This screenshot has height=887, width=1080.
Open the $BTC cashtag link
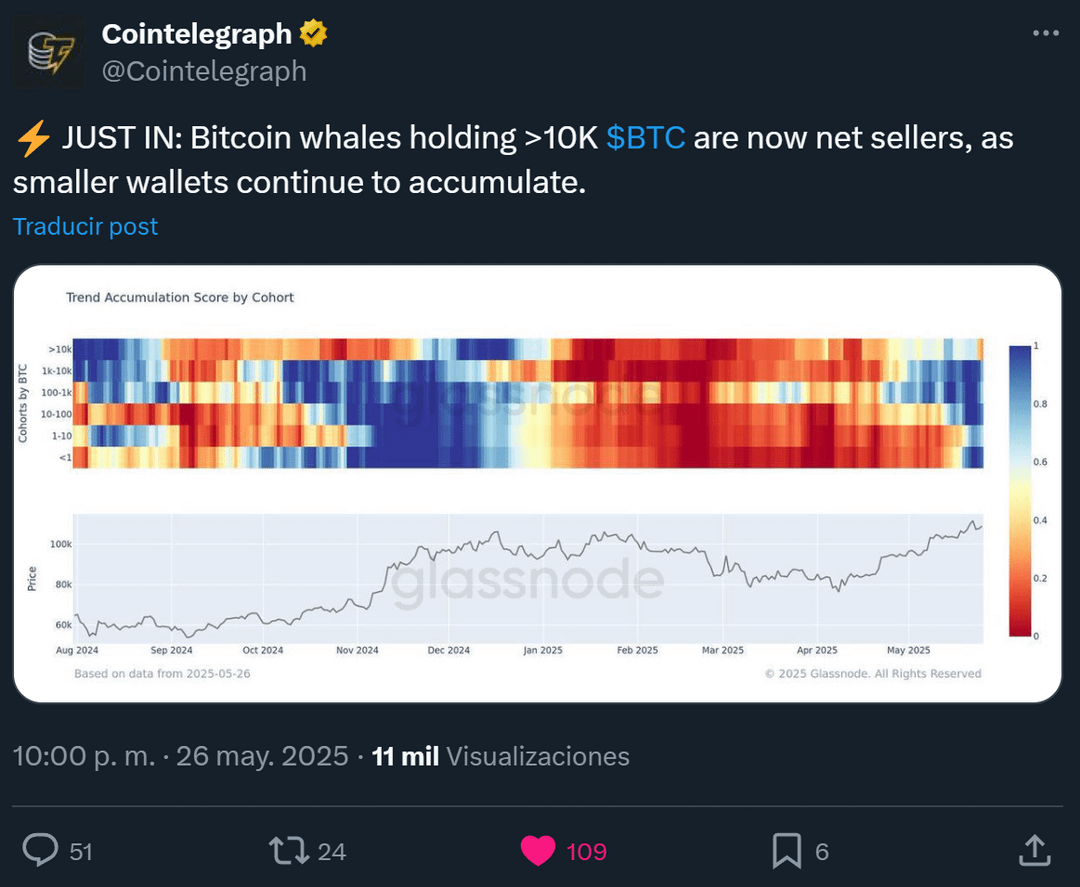pos(645,138)
